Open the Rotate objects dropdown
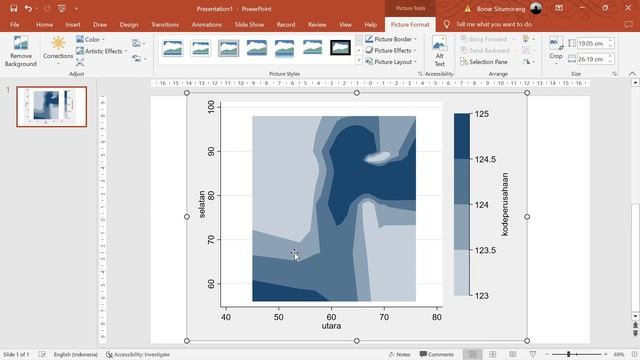Image resolution: width=640 pixels, height=360 pixels. 529,62
